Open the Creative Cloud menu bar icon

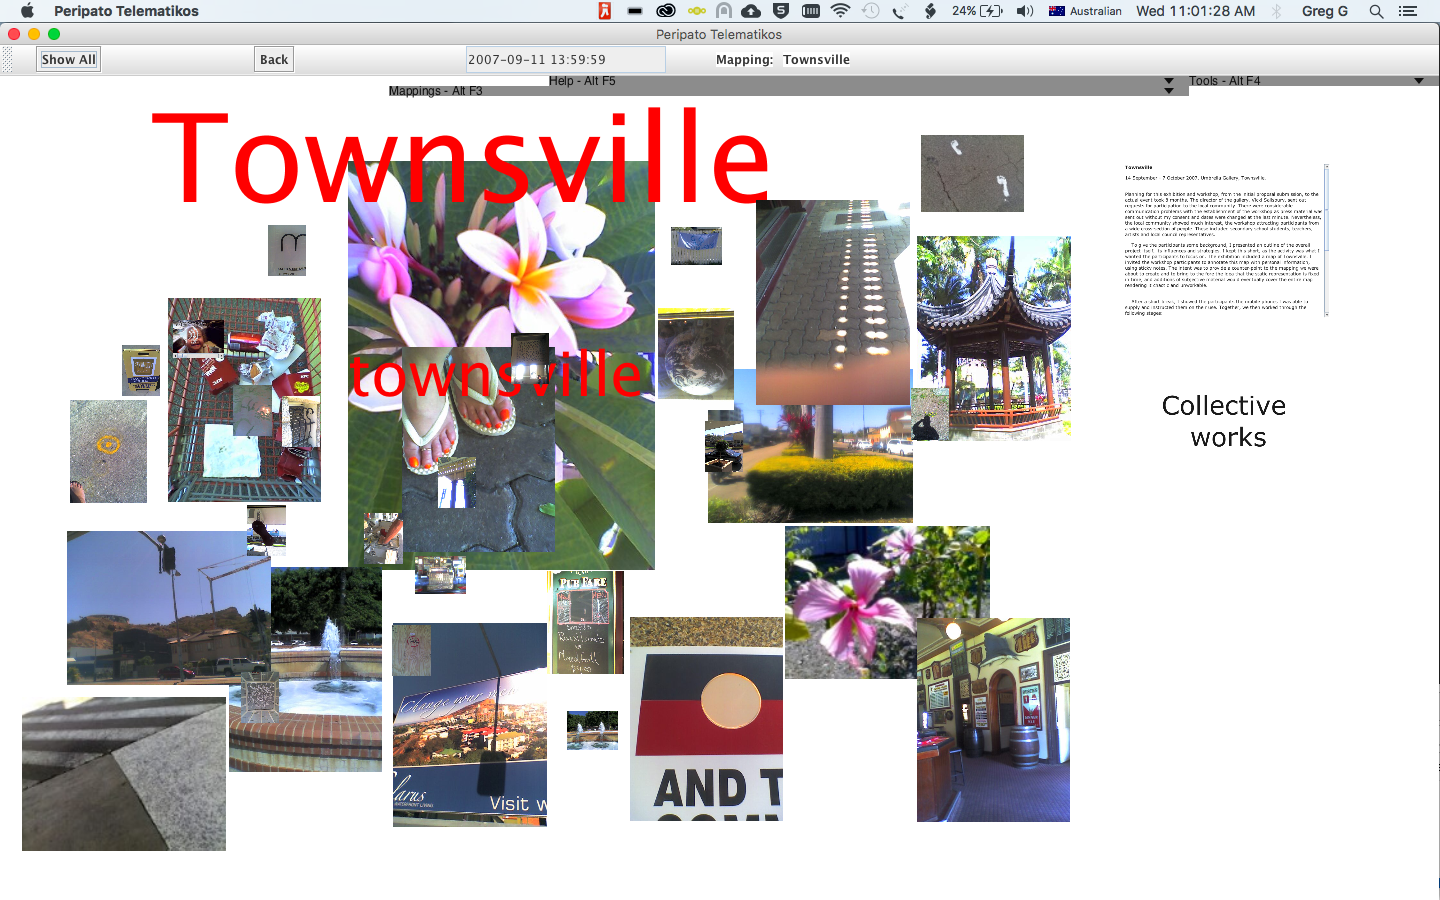[x=665, y=11]
